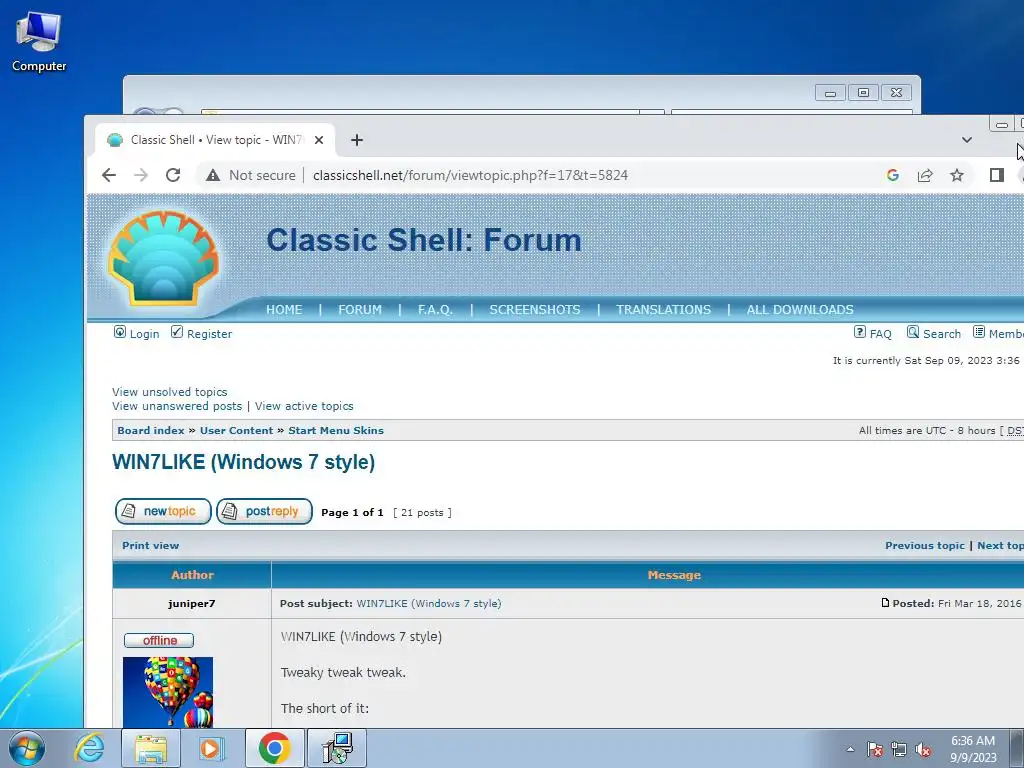
Task: Click the share page icon
Action: click(925, 175)
